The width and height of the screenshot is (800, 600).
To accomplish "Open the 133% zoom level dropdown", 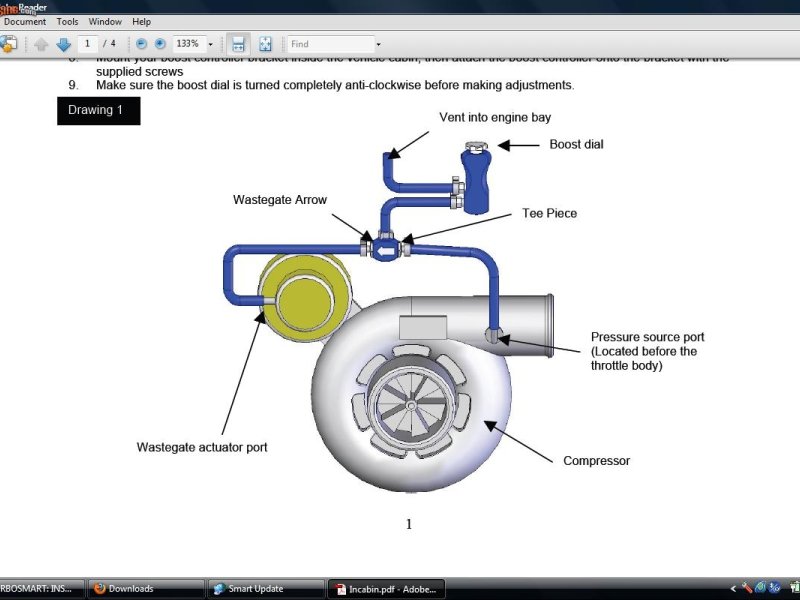I will pos(211,44).
